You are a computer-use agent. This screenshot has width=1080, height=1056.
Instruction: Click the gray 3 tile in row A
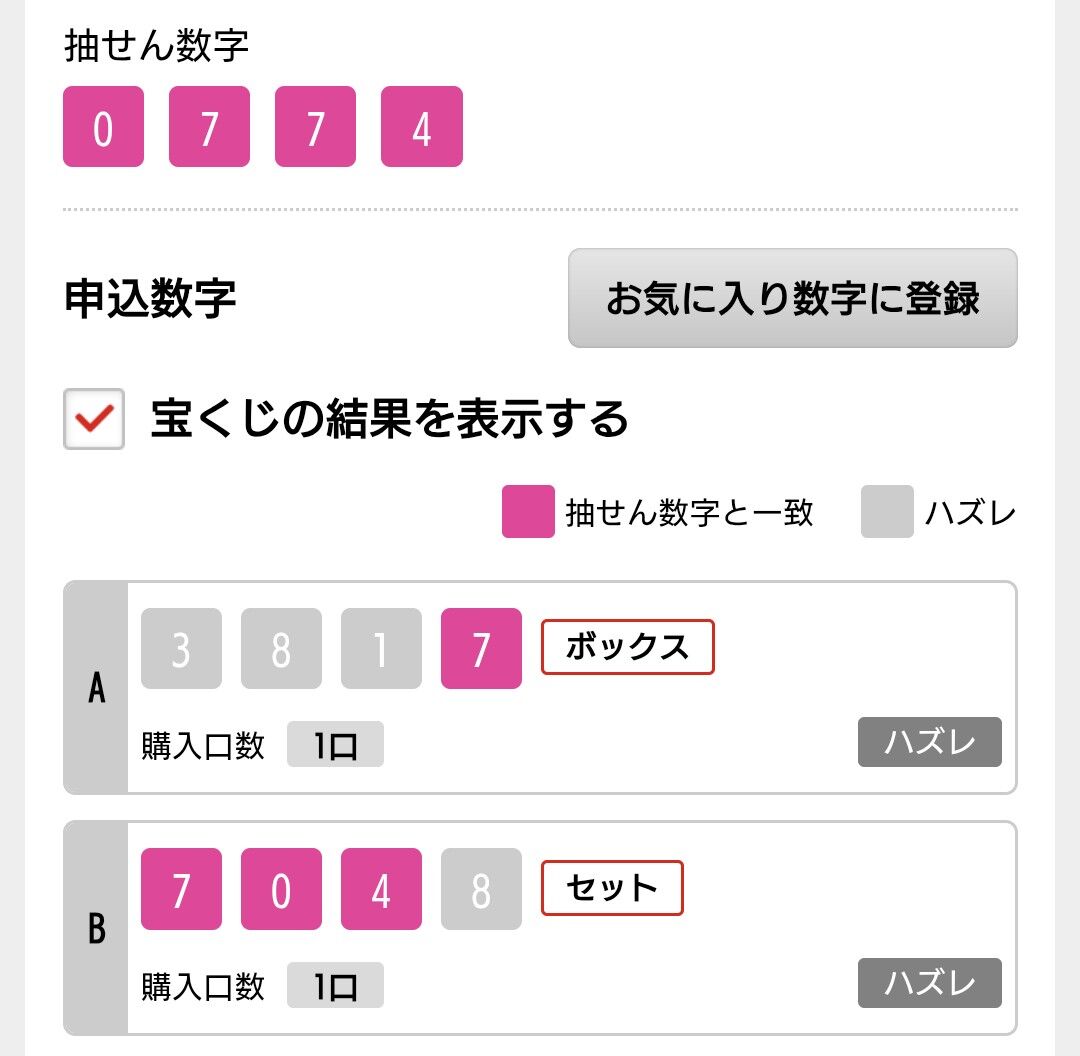point(181,649)
